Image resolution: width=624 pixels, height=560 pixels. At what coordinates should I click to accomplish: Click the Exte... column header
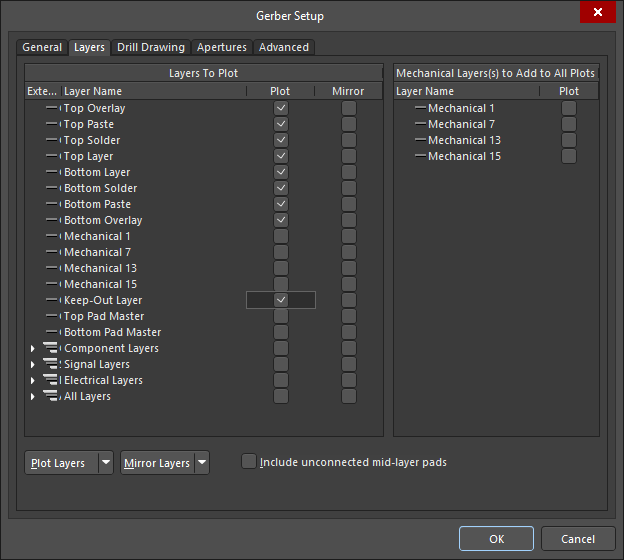[x=42, y=92]
